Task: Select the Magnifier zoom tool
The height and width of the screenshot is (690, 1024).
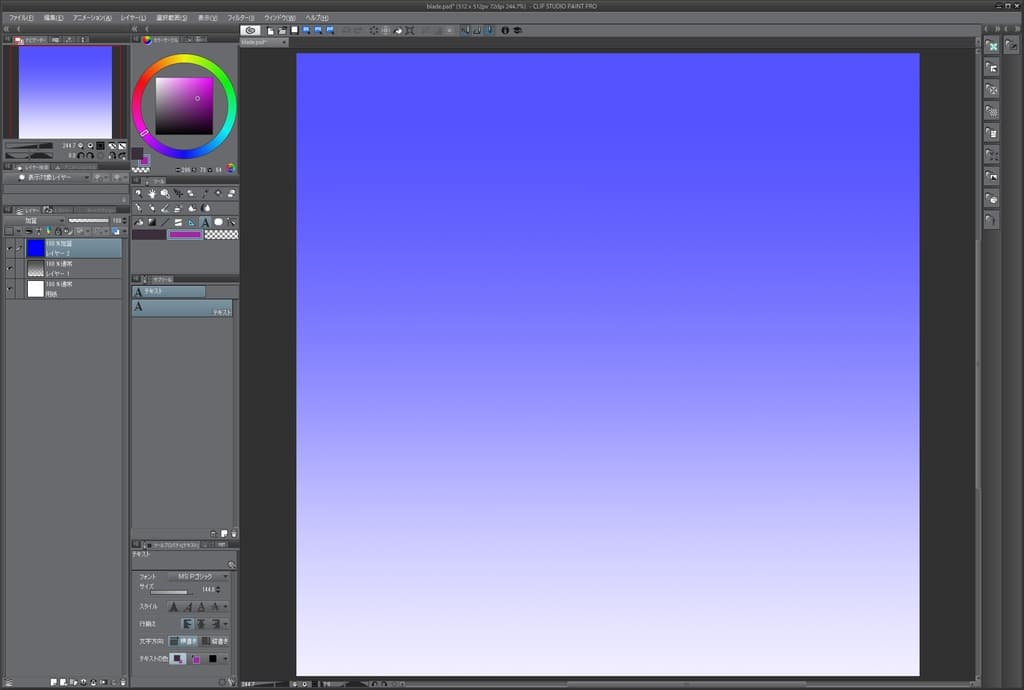Action: (x=139, y=193)
